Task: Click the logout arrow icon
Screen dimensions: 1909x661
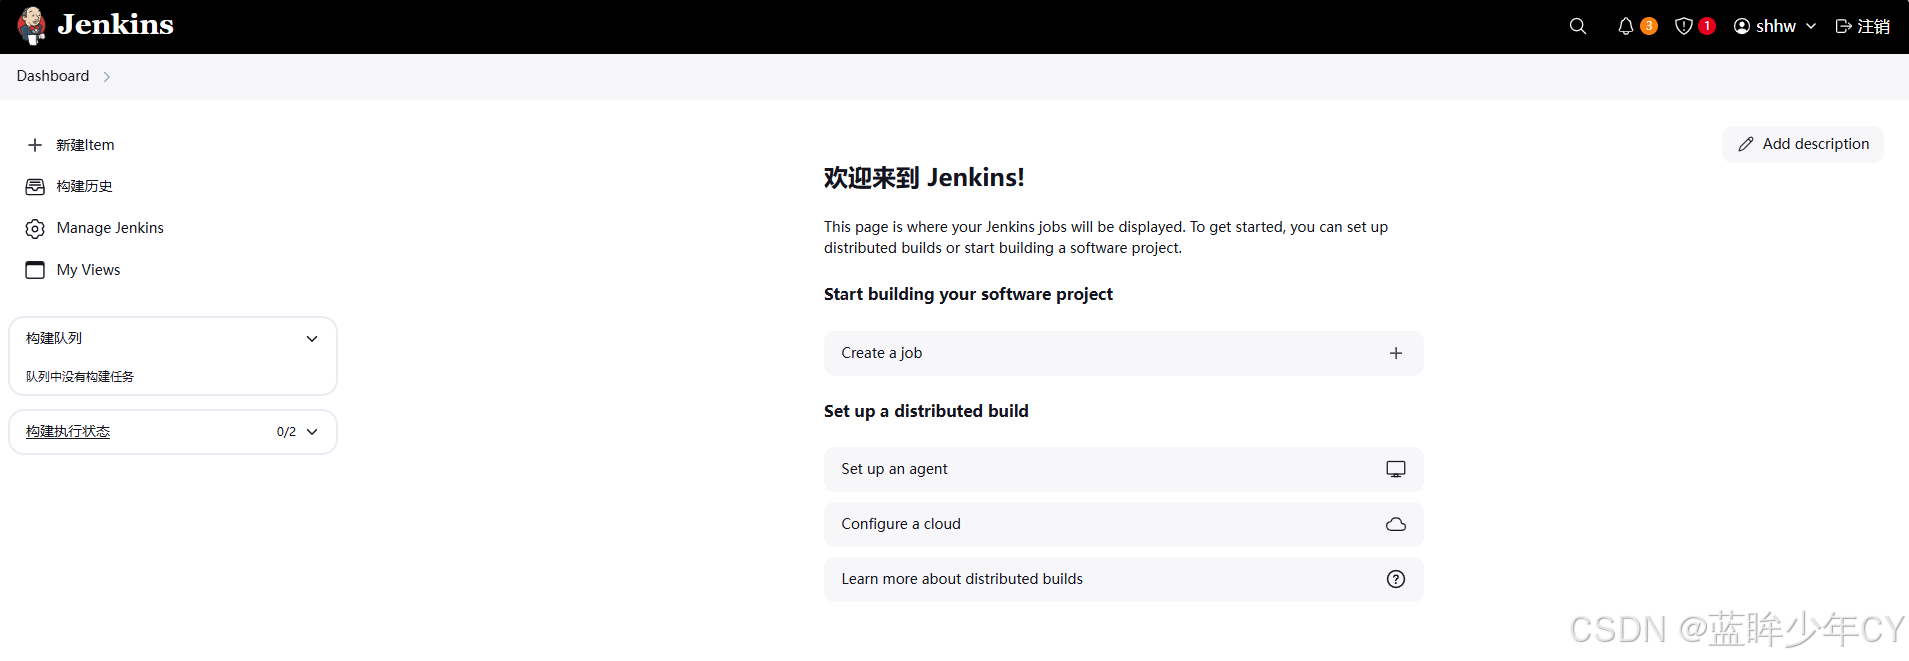Action: point(1844,26)
